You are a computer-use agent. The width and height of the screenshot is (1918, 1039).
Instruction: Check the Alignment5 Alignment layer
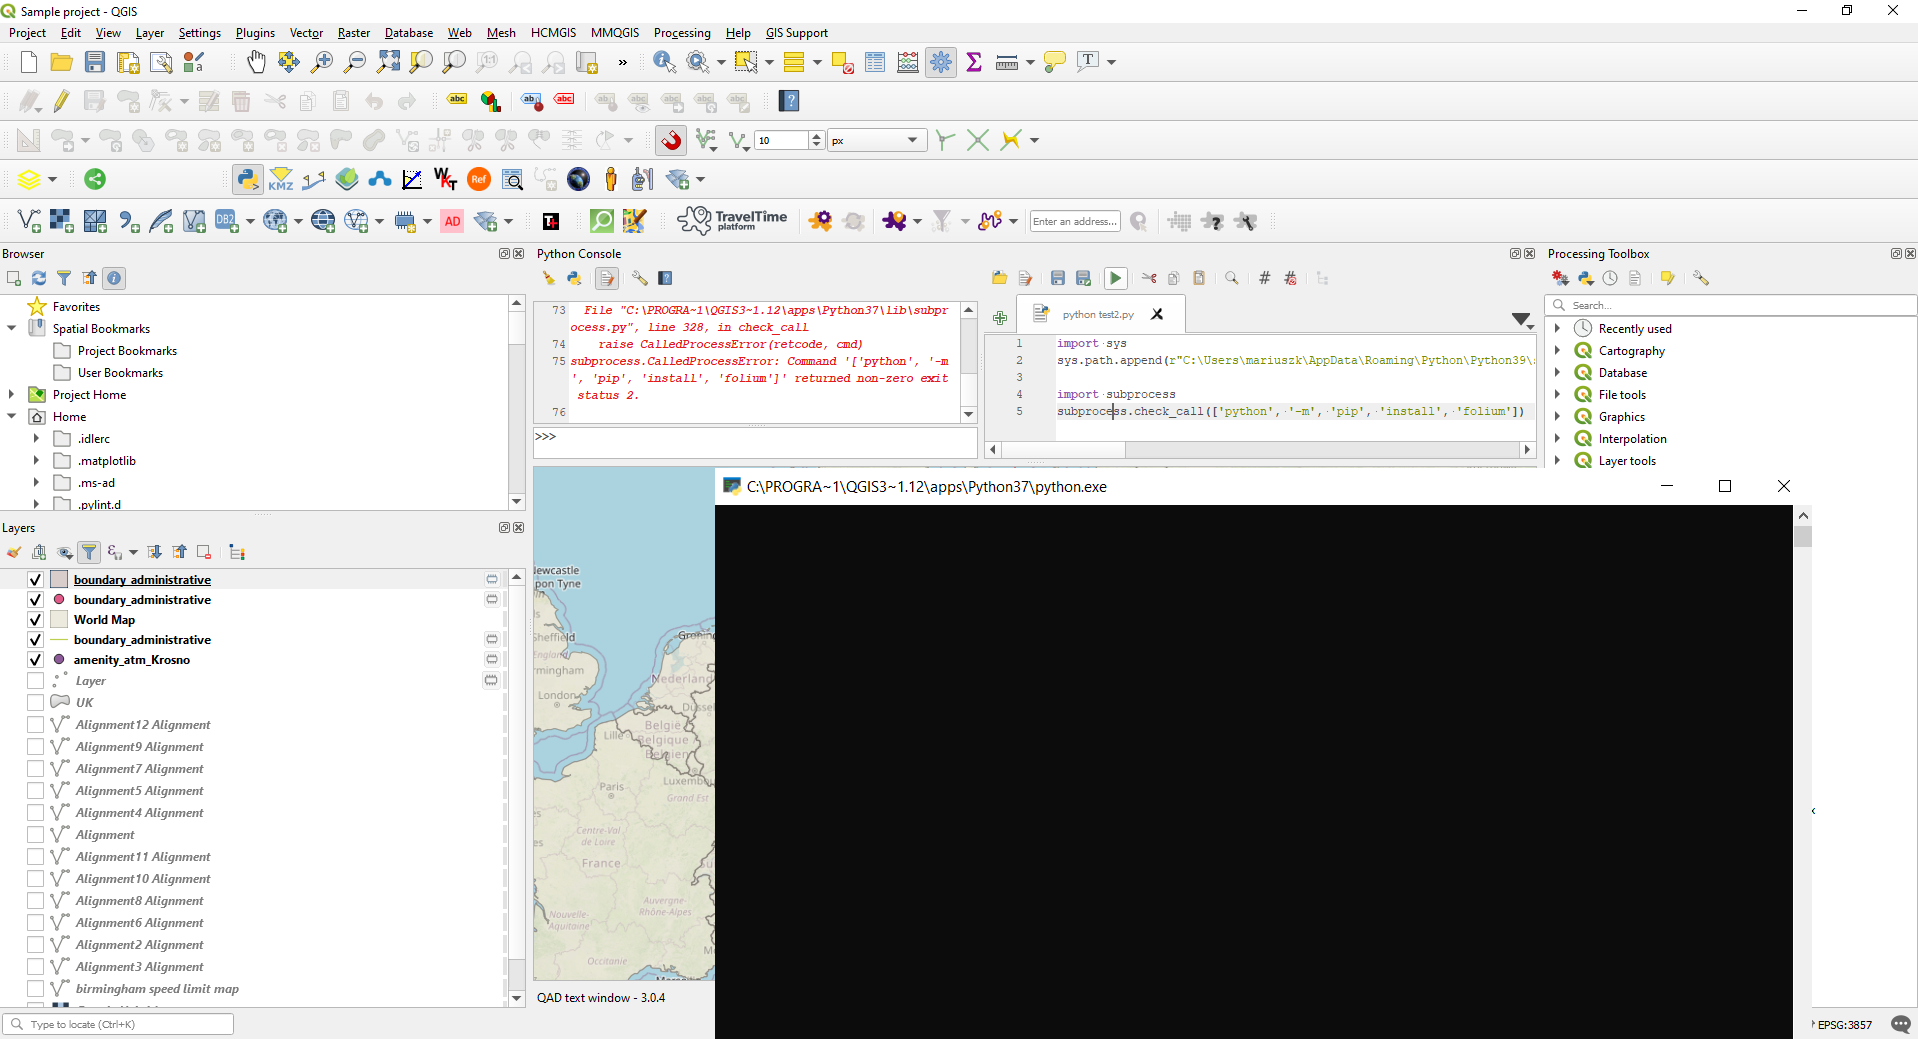[35, 791]
